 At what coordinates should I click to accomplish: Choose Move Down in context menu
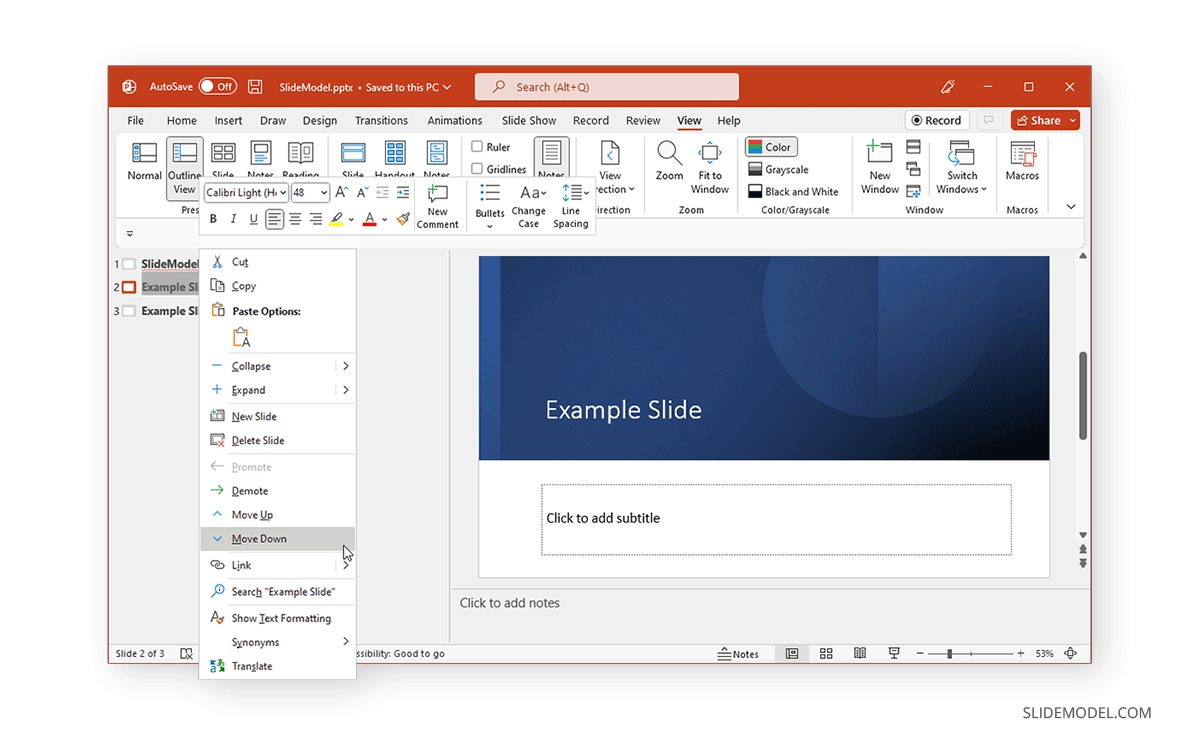pyautogui.click(x=278, y=539)
